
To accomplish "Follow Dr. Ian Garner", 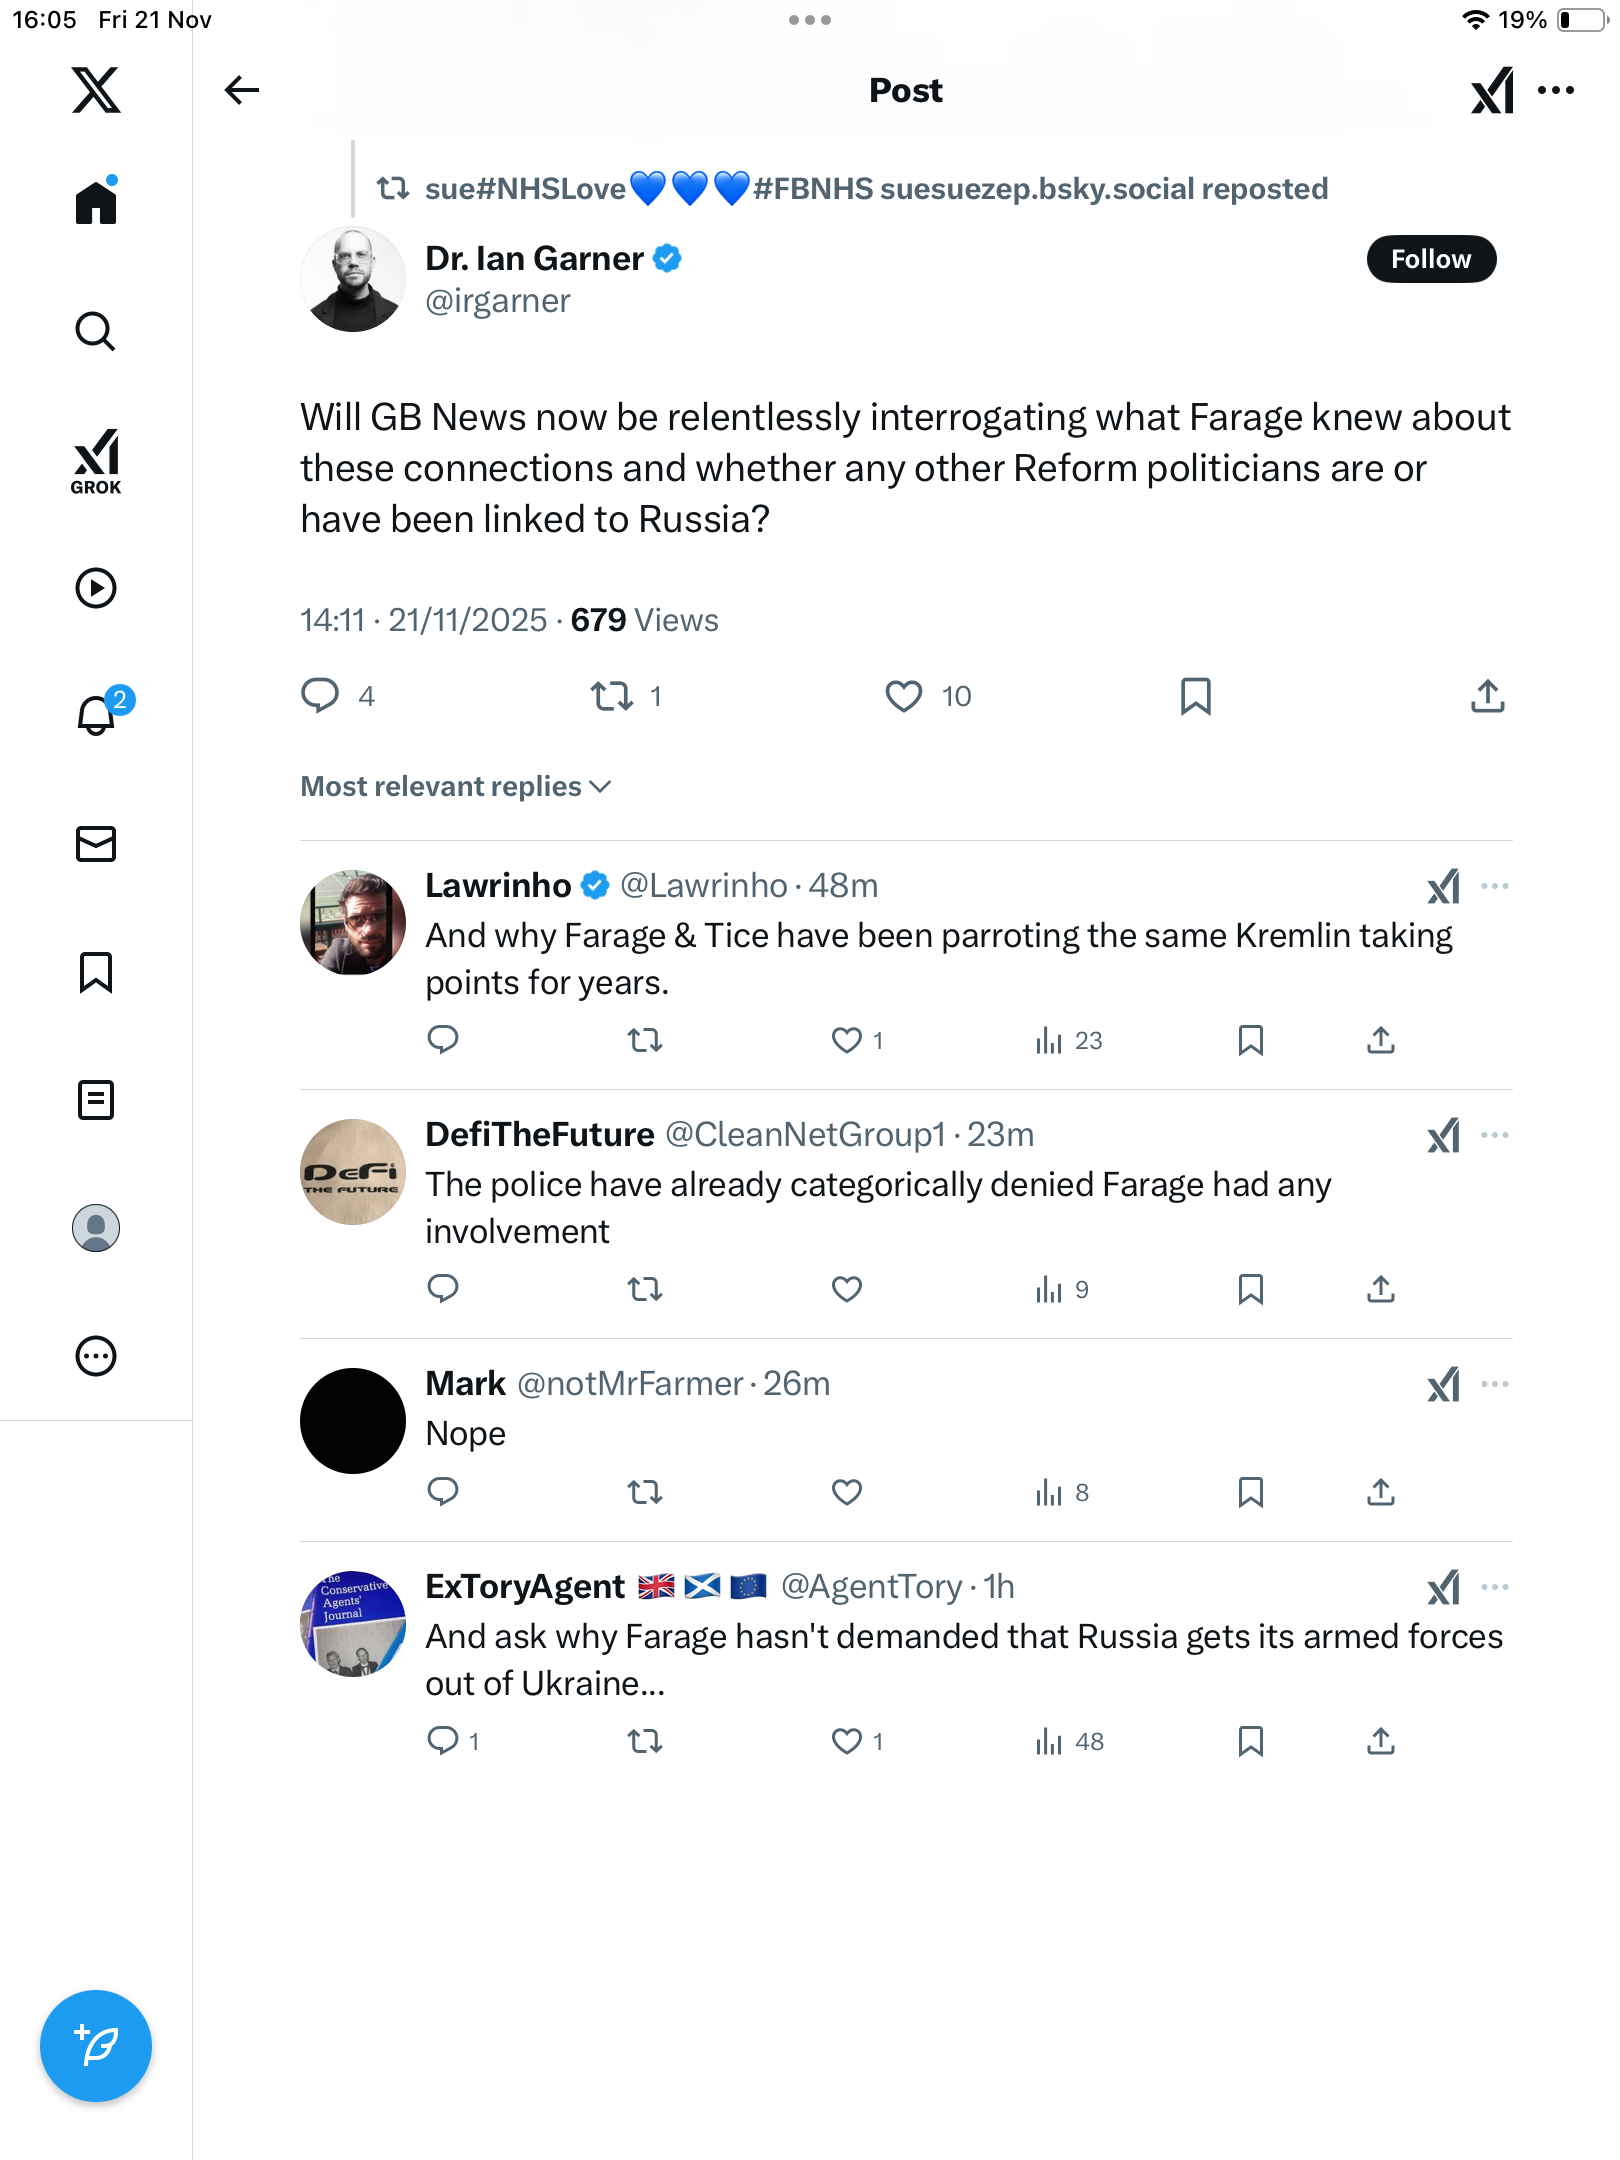I will click(1431, 259).
